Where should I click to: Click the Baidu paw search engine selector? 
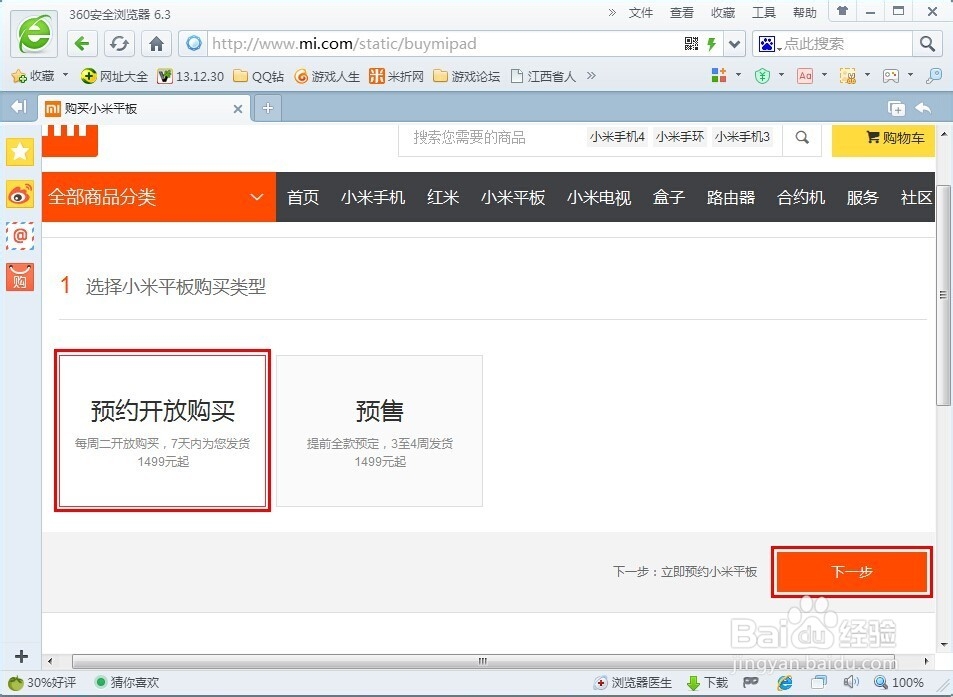(x=769, y=44)
